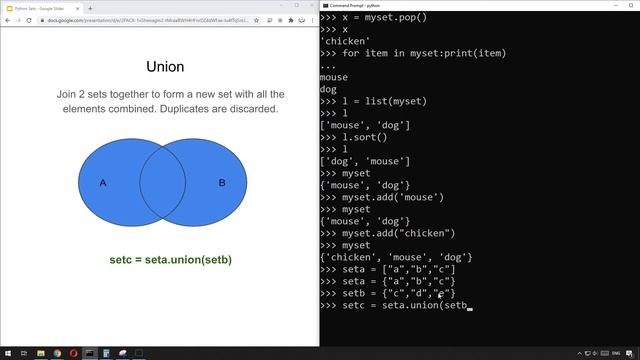640x360 pixels.
Task: Maximize the Chrome browser window
Action: tap(297, 5)
